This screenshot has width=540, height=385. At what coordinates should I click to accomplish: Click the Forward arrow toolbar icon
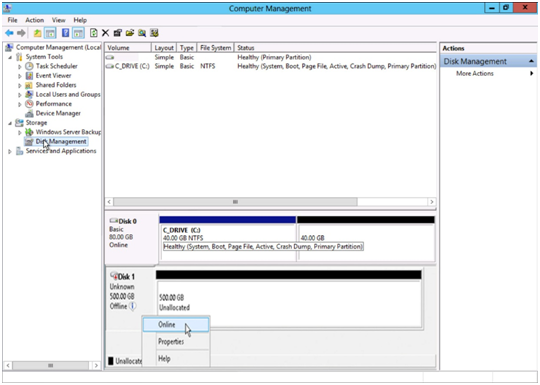[x=21, y=33]
